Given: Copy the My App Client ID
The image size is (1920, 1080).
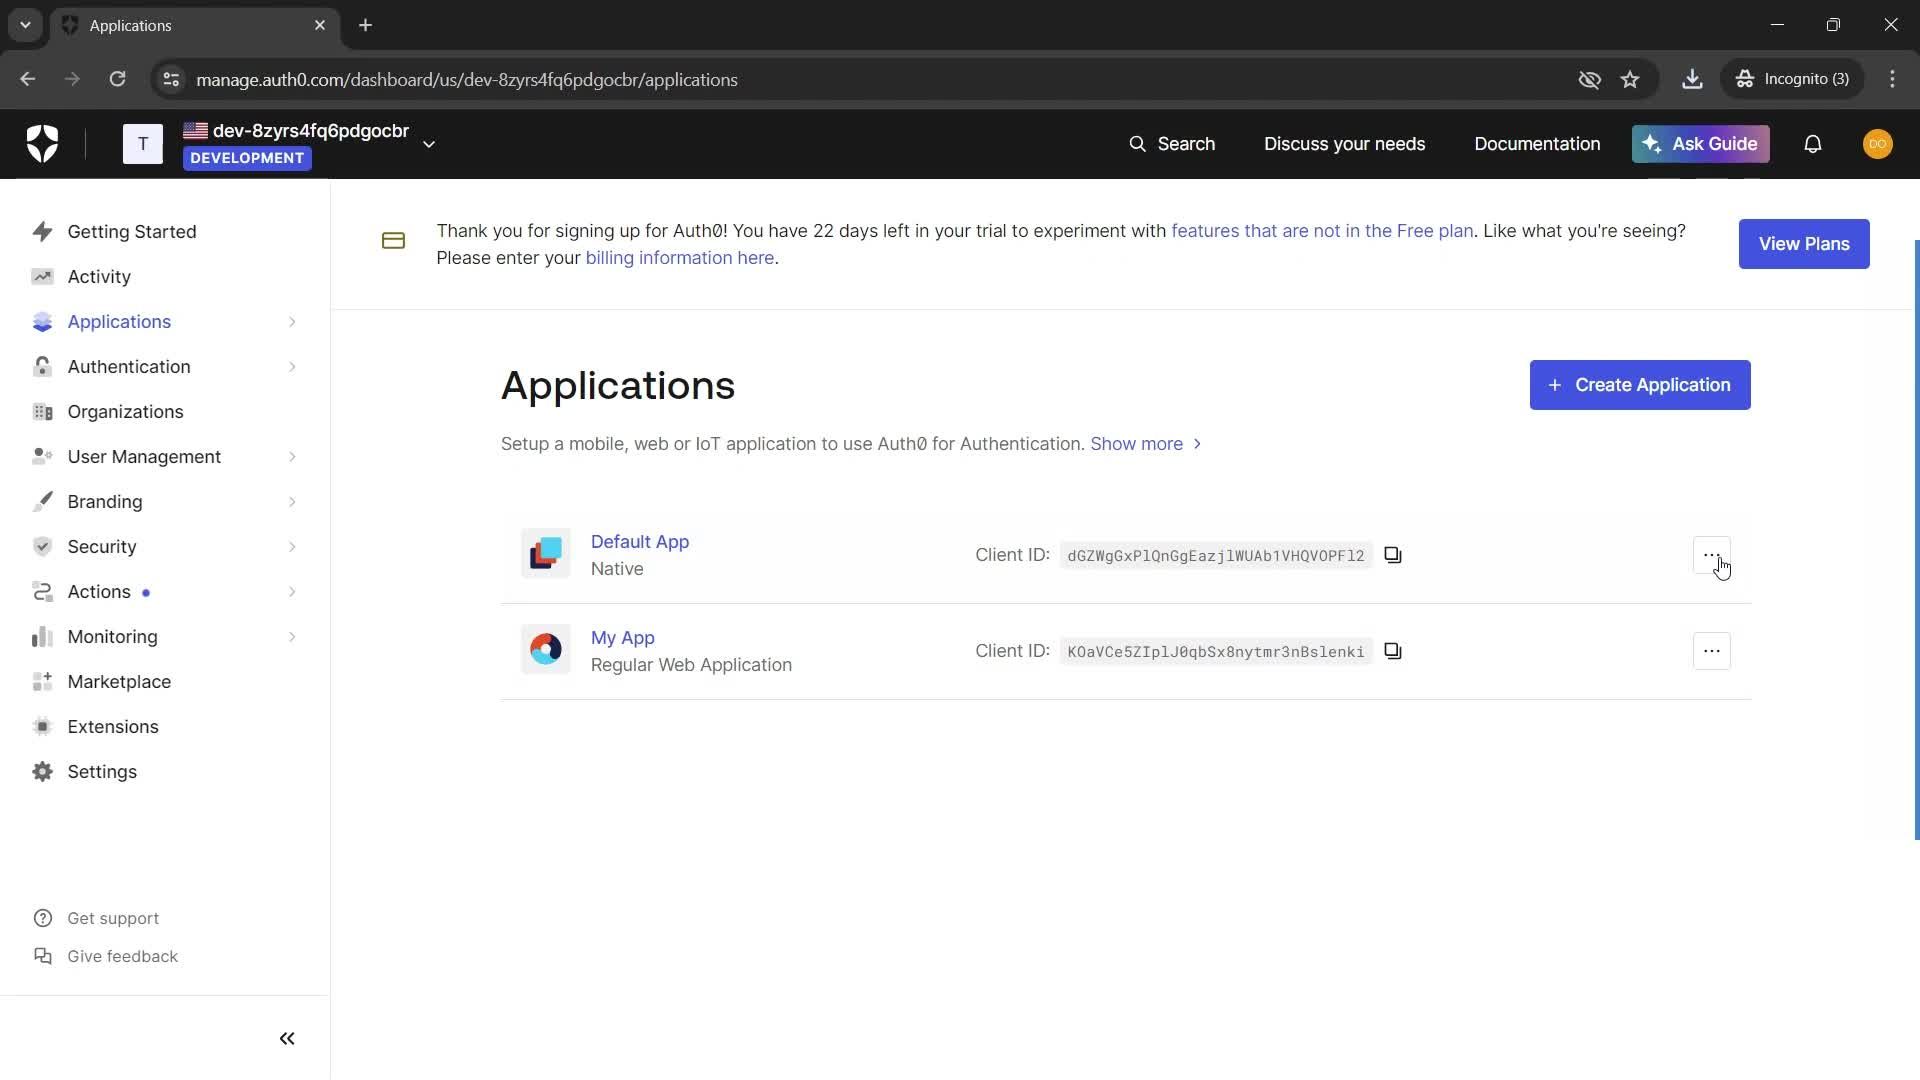Looking at the screenshot, I should coord(1393,651).
